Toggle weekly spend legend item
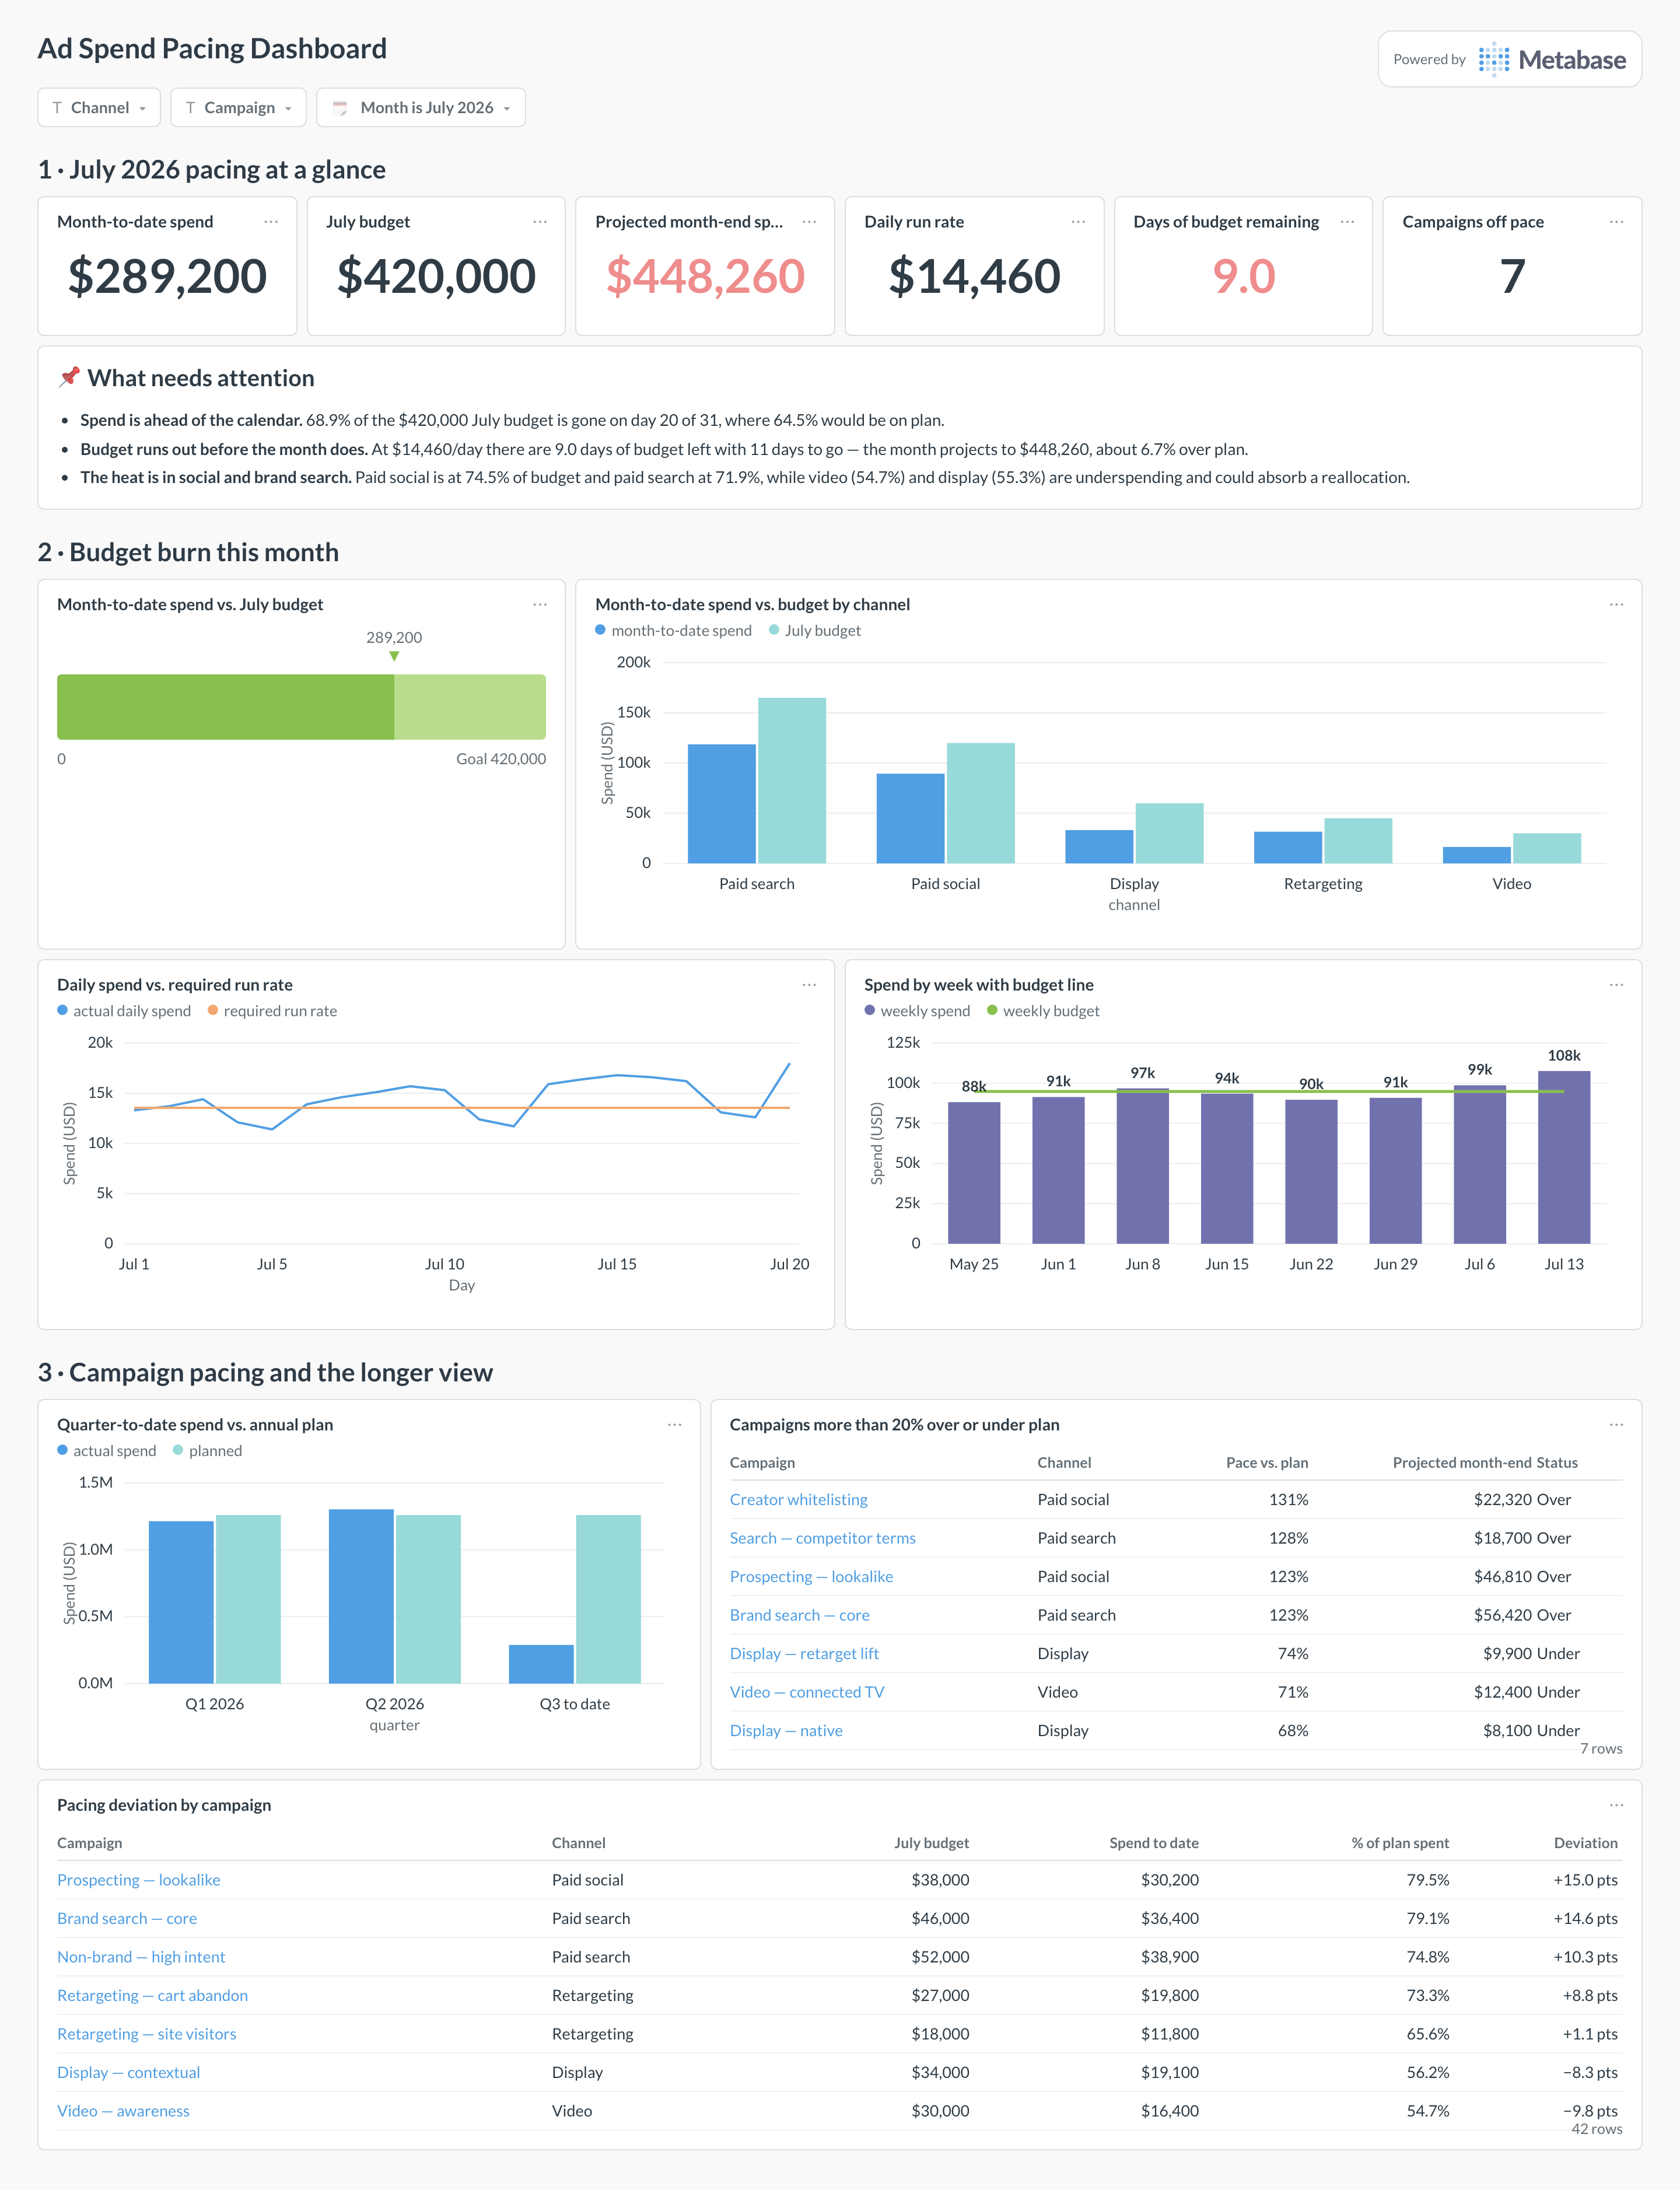Viewport: 1680px width, 2190px height. pos(917,1011)
